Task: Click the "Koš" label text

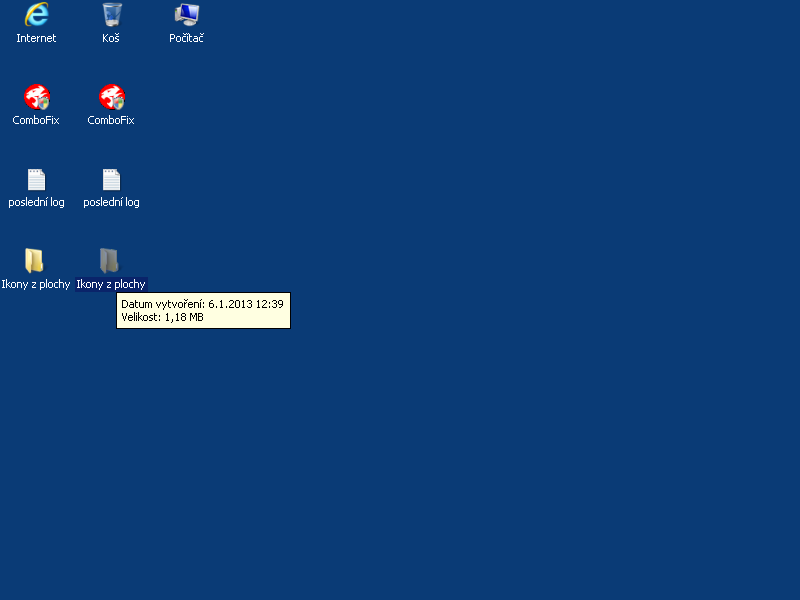Action: pos(111,38)
